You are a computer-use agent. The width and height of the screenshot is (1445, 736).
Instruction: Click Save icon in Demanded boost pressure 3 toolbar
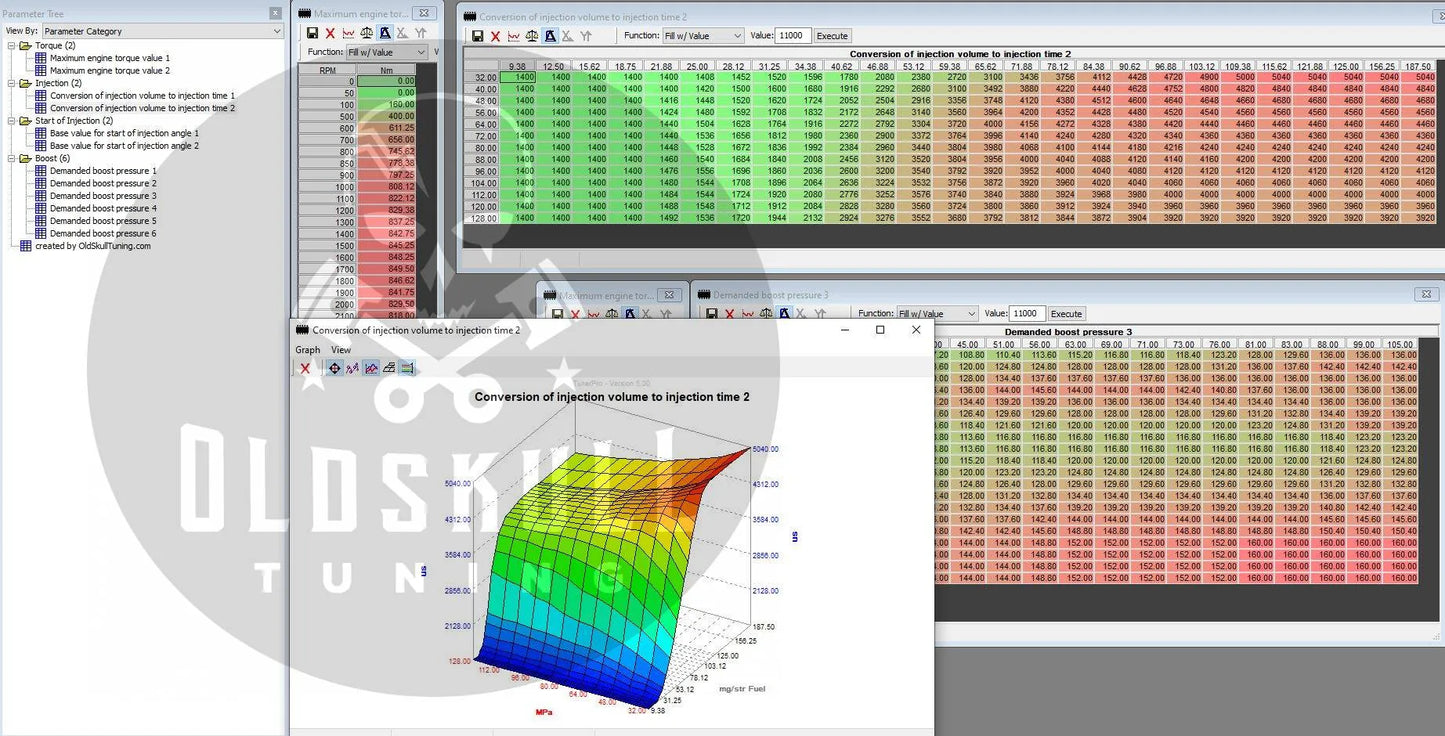pos(711,314)
